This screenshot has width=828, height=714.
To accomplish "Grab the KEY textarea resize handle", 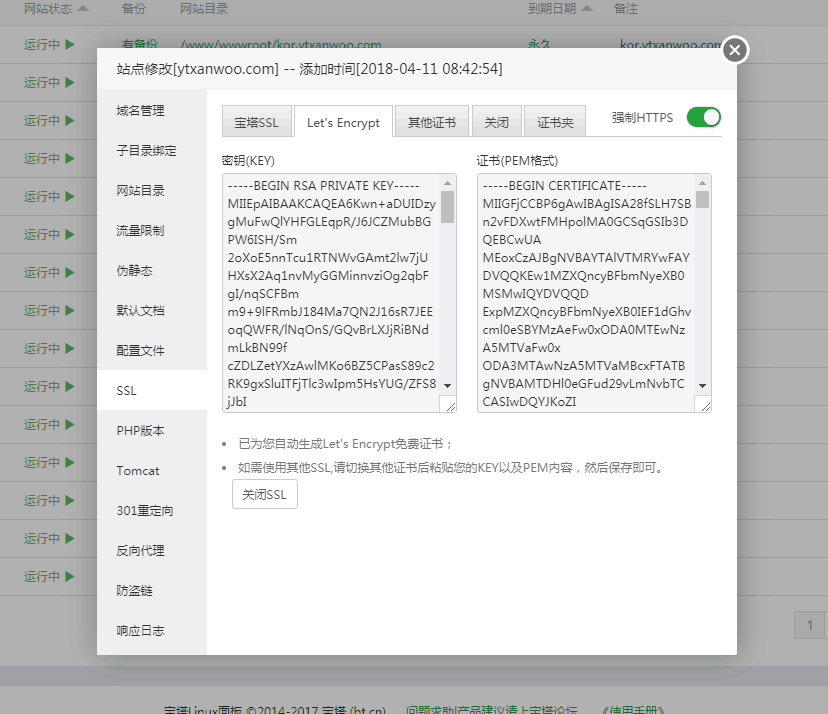I will (x=448, y=404).
